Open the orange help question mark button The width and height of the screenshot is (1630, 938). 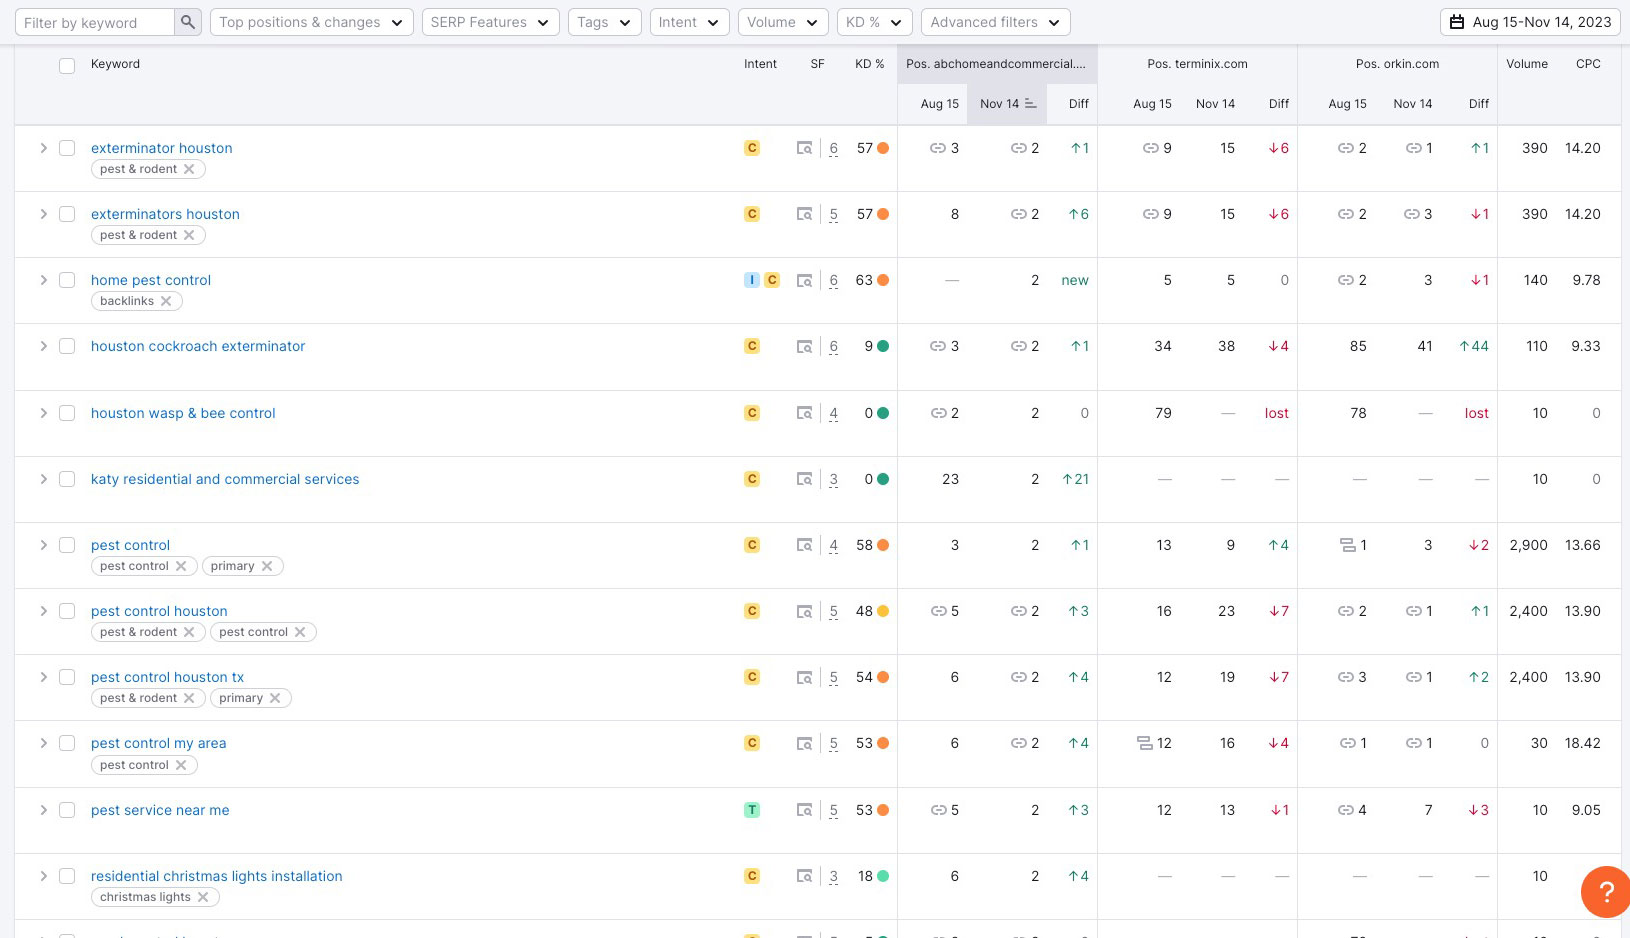coord(1606,891)
